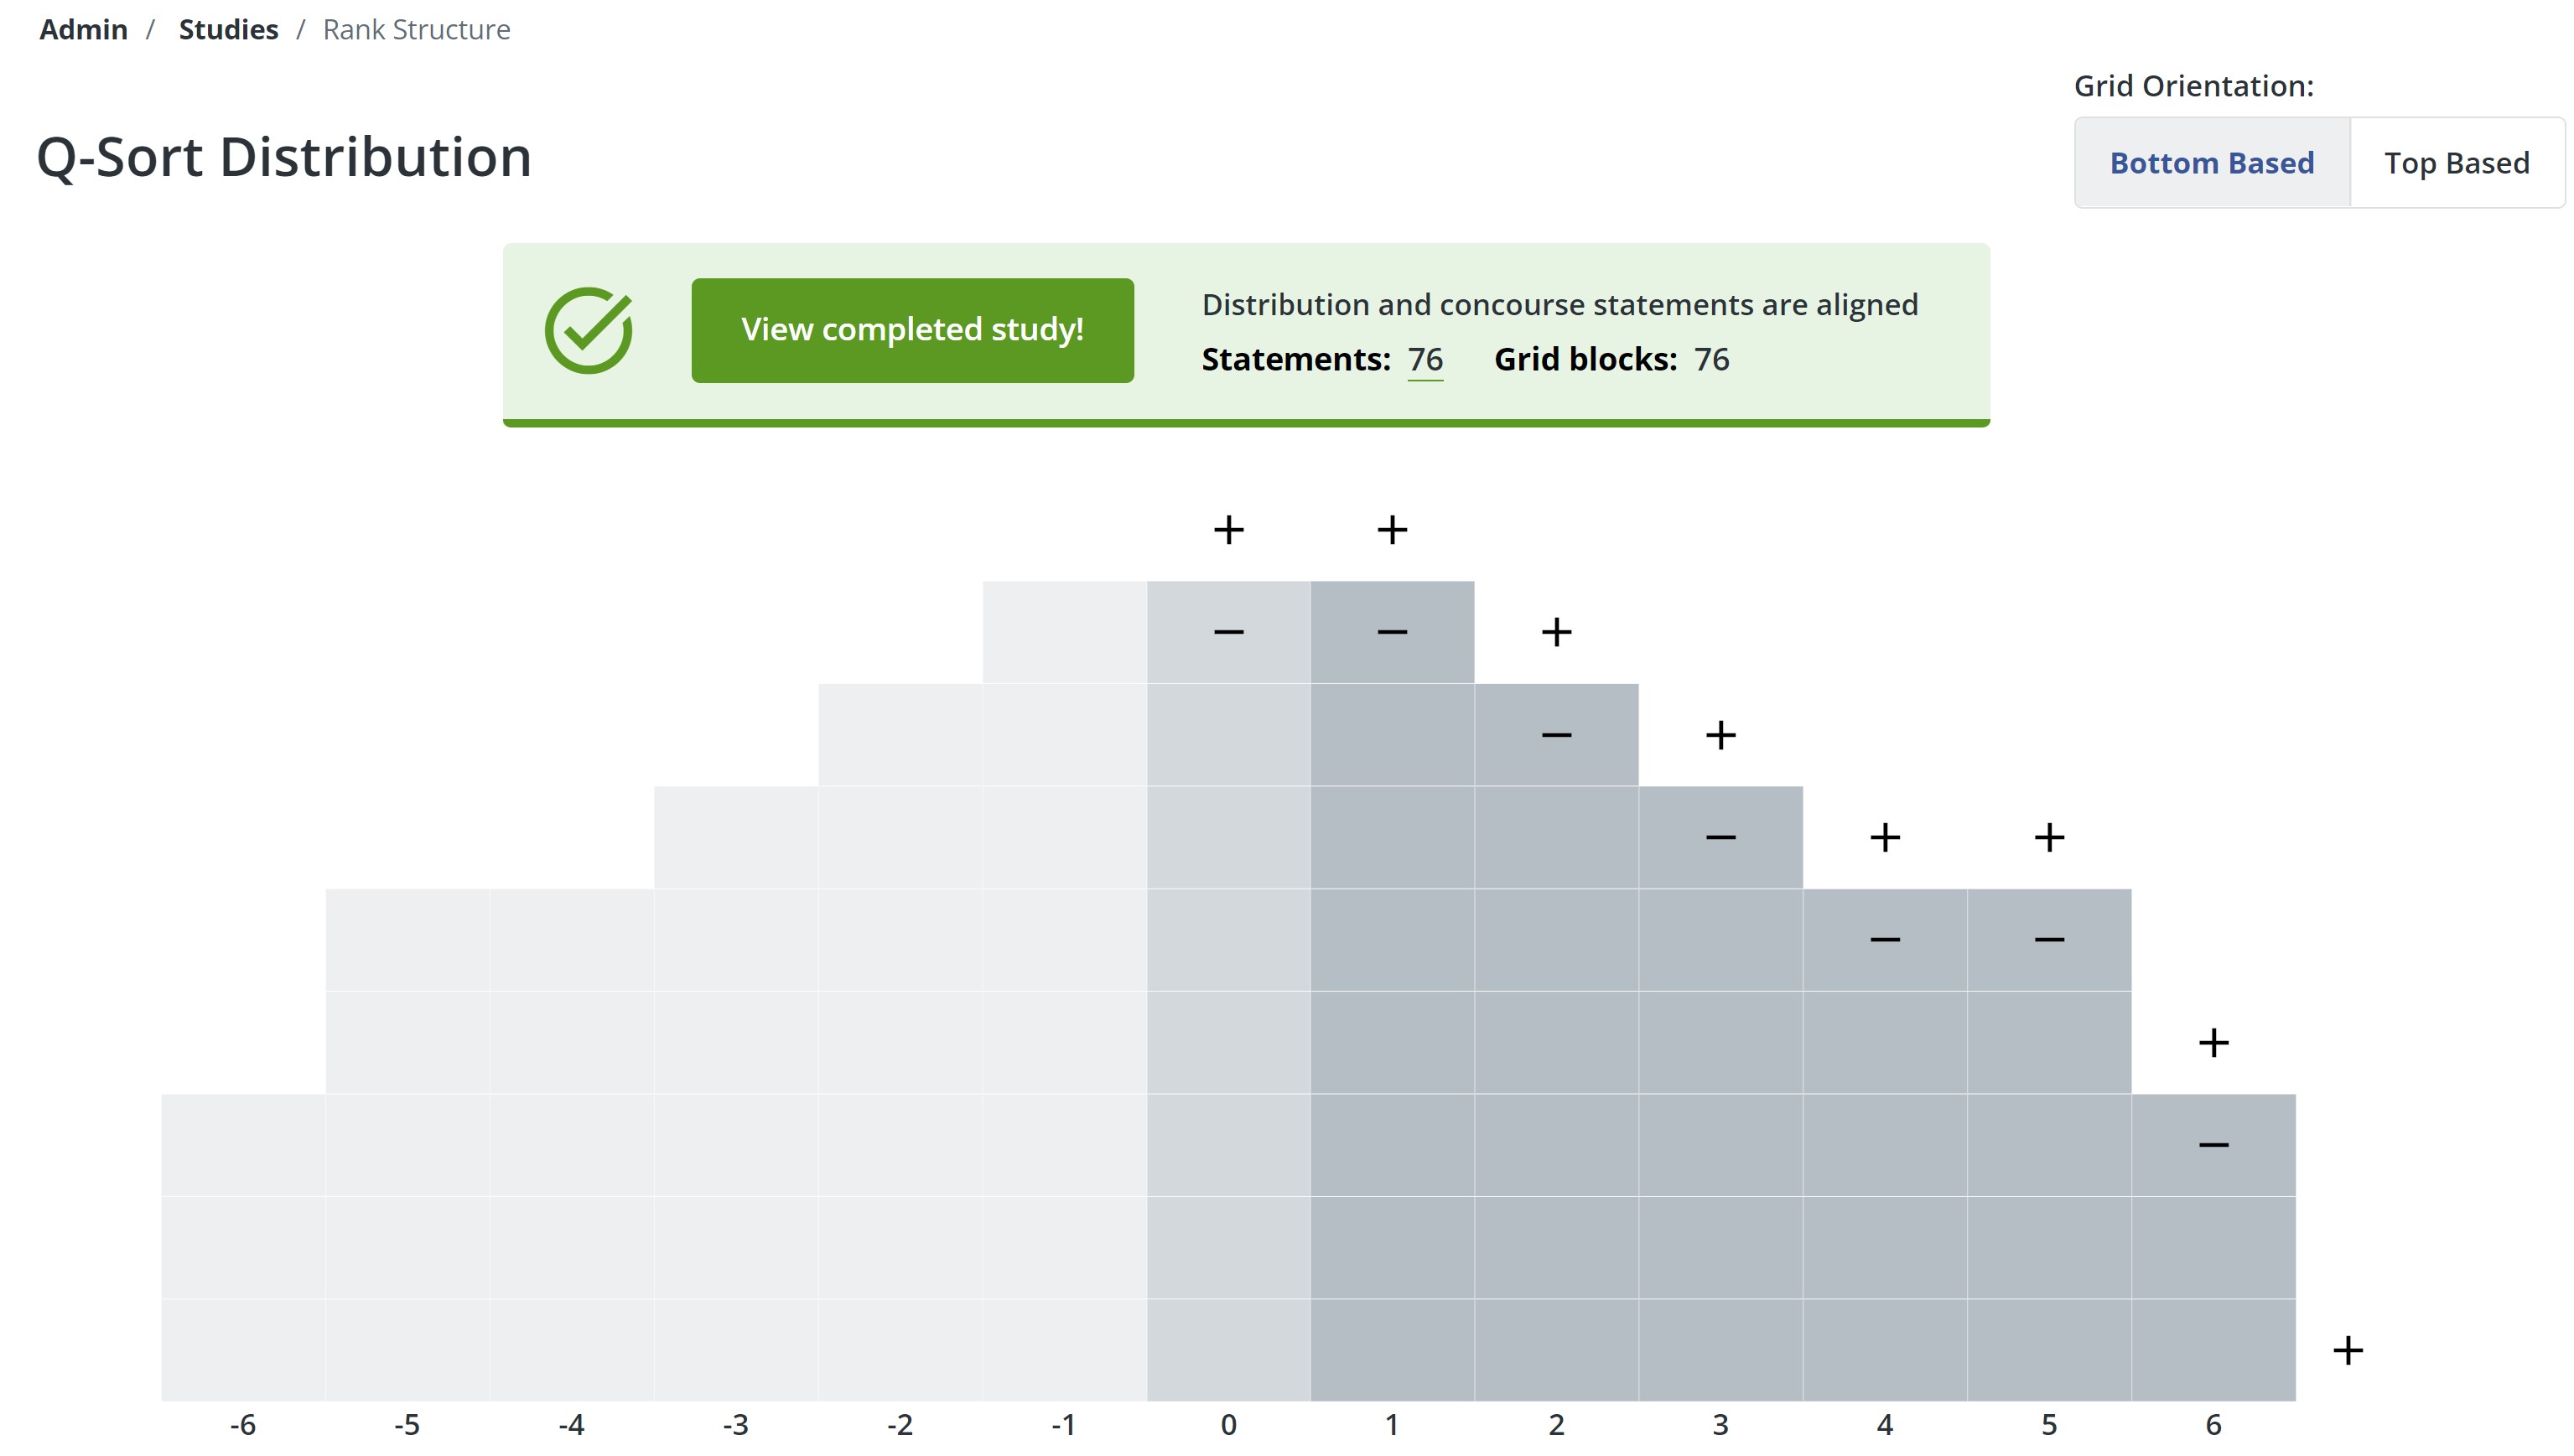Click the plus icon on column 3
The height and width of the screenshot is (1456, 2574).
click(x=1713, y=735)
